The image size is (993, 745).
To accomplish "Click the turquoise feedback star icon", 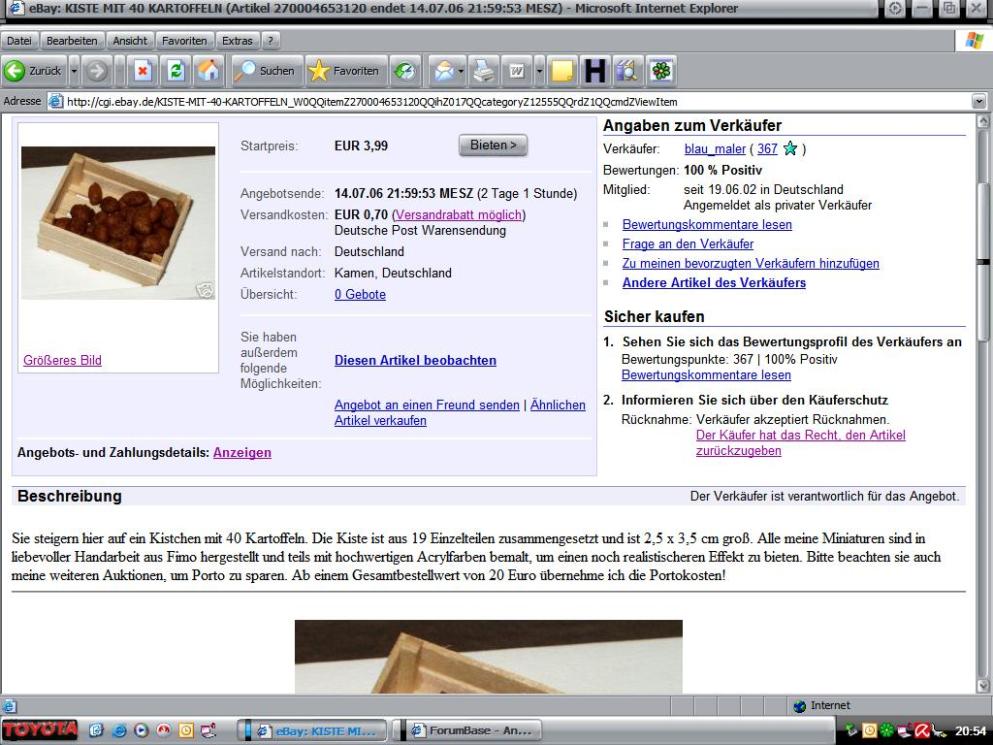I will click(x=790, y=149).
